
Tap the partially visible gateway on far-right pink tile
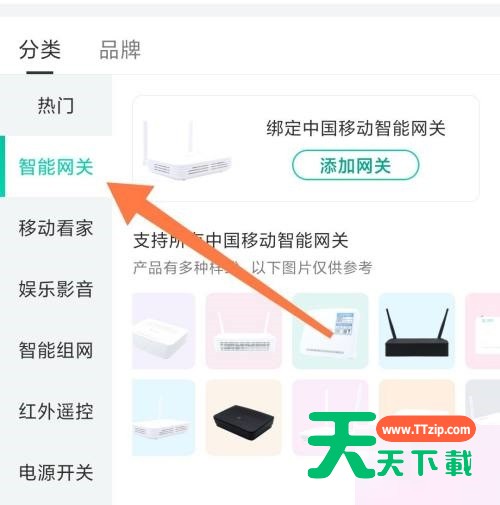[483, 331]
